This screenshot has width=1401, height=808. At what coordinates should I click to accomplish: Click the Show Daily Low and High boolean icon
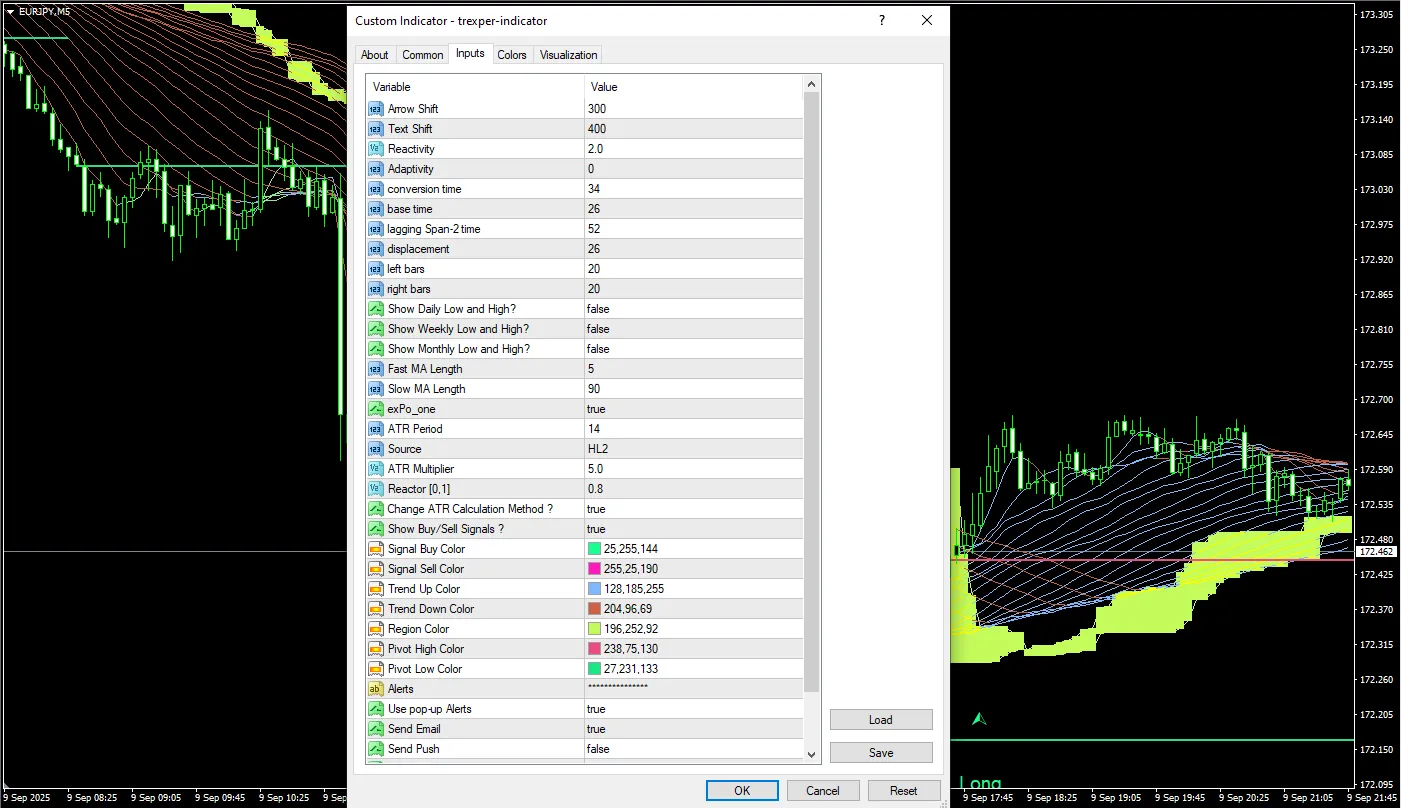point(376,309)
